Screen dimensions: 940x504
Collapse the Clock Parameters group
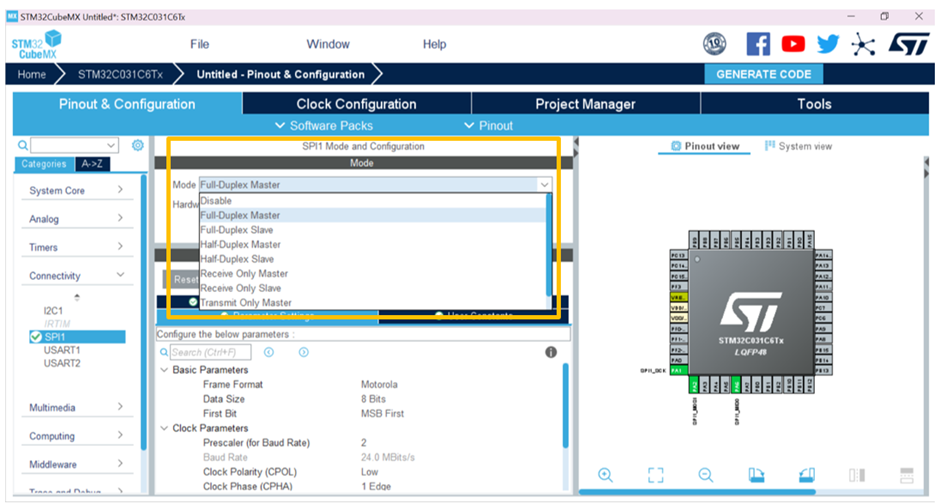pyautogui.click(x=164, y=428)
